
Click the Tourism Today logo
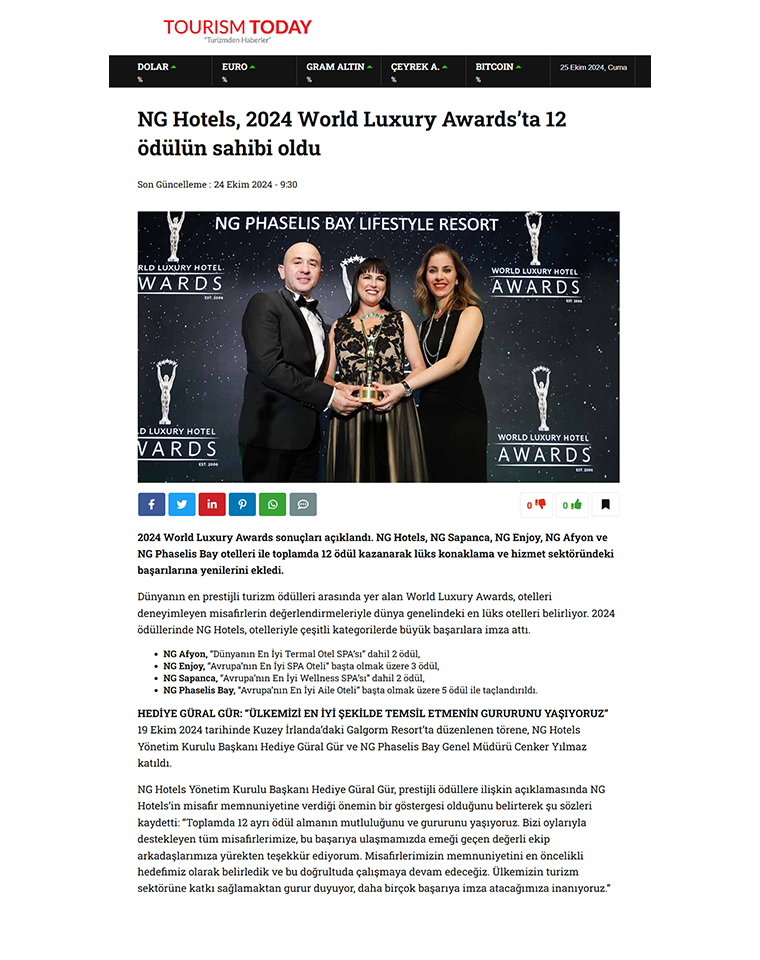[237, 30]
